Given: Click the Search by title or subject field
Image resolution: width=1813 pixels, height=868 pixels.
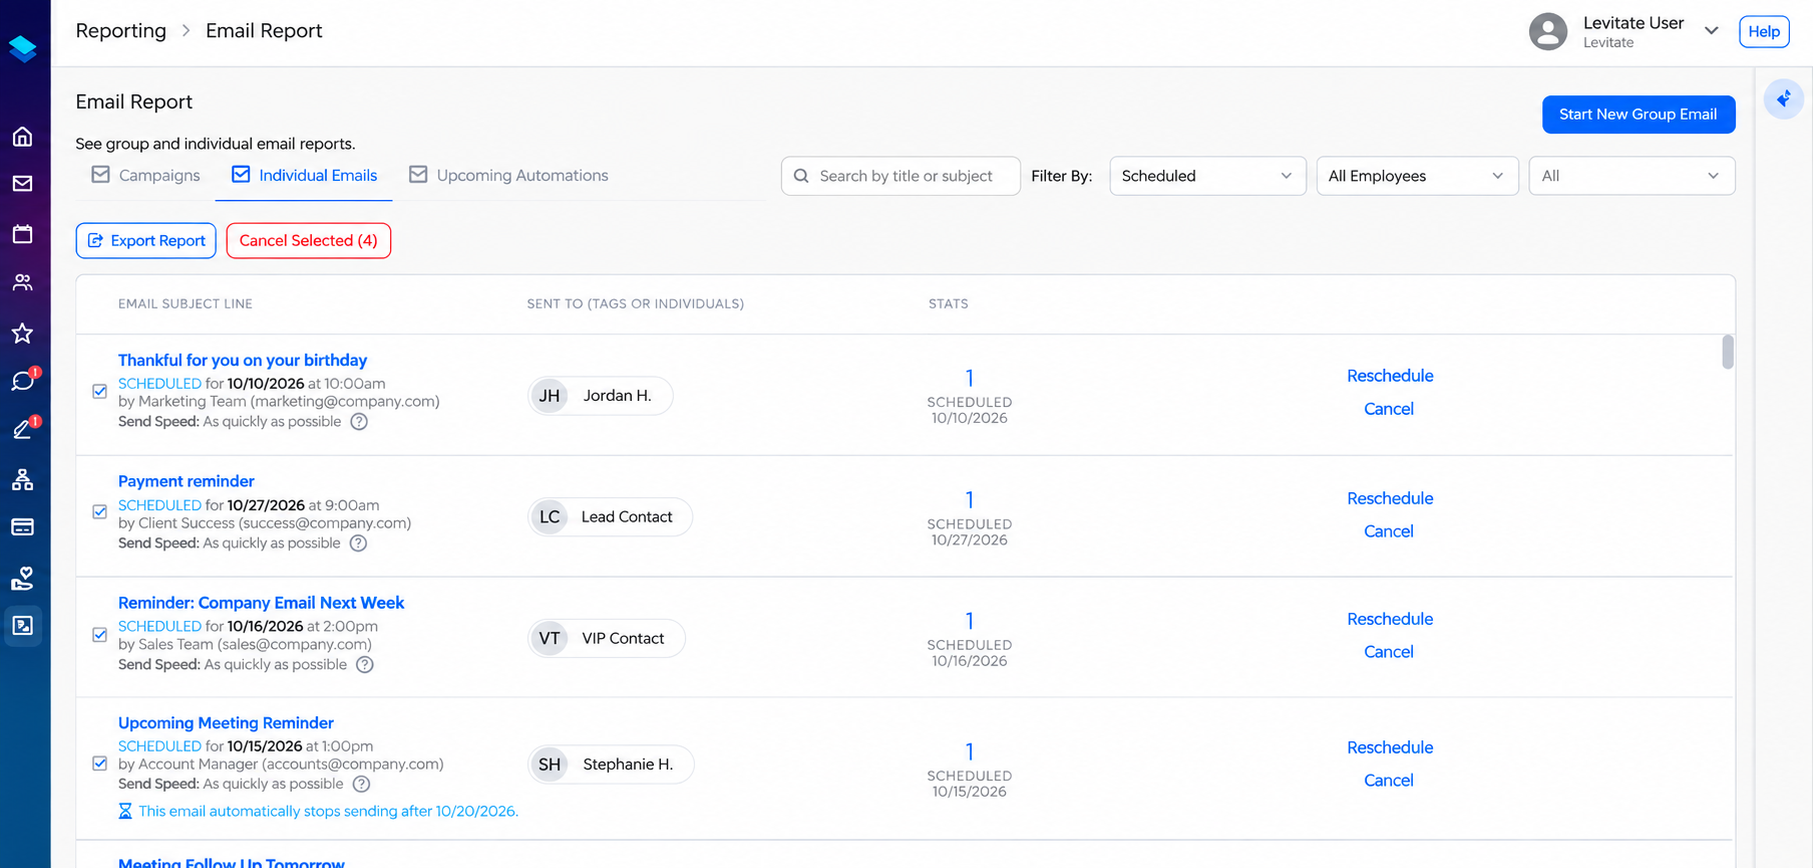Looking at the screenshot, I should [x=900, y=176].
